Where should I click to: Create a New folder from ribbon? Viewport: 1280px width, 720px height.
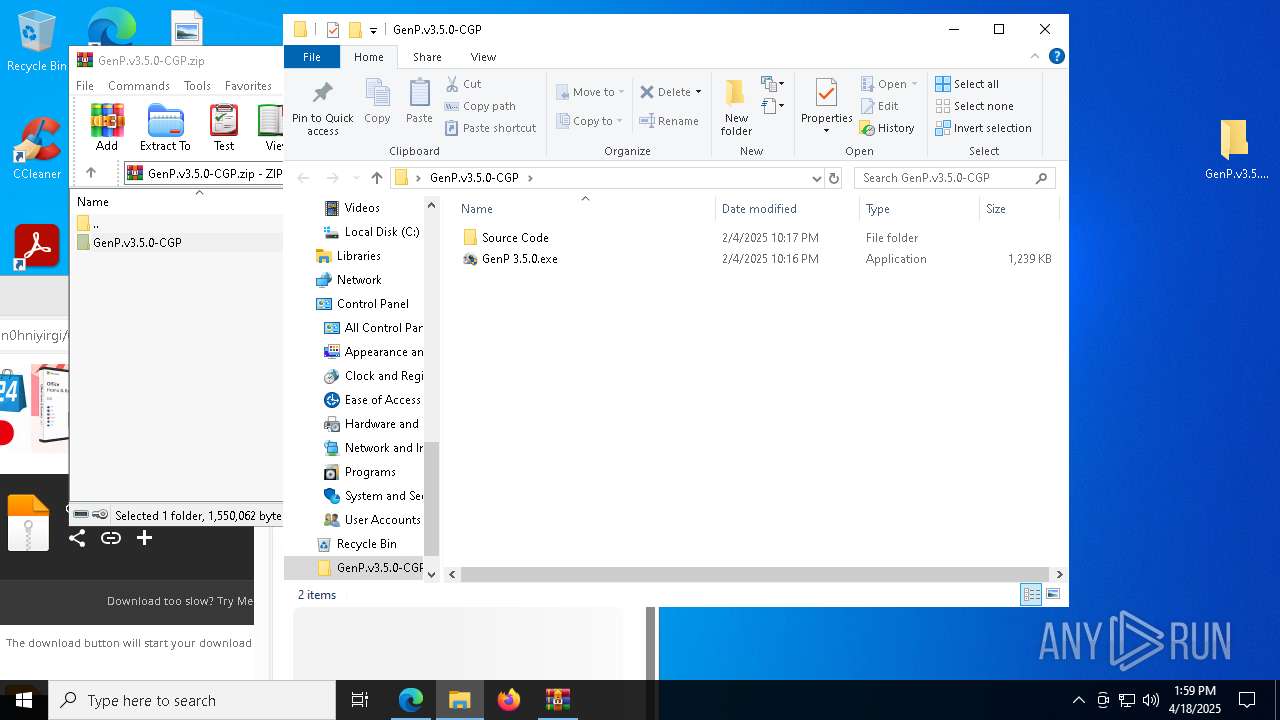pos(736,107)
